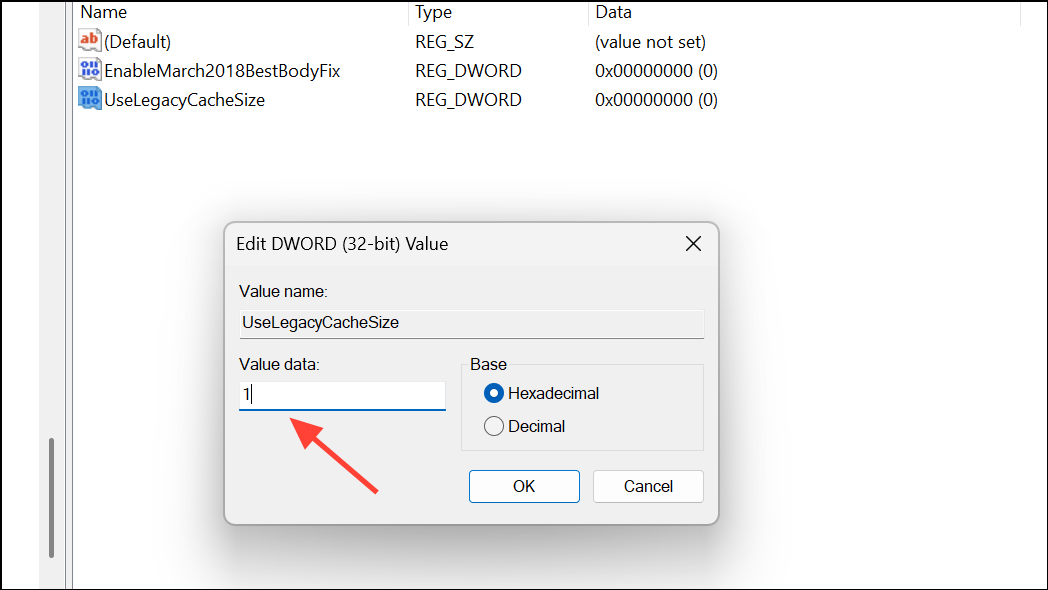Click the EnableMarch2018BestBodyFix DWORD icon
Screen dimensions: 1048x590
pyautogui.click(x=90, y=70)
